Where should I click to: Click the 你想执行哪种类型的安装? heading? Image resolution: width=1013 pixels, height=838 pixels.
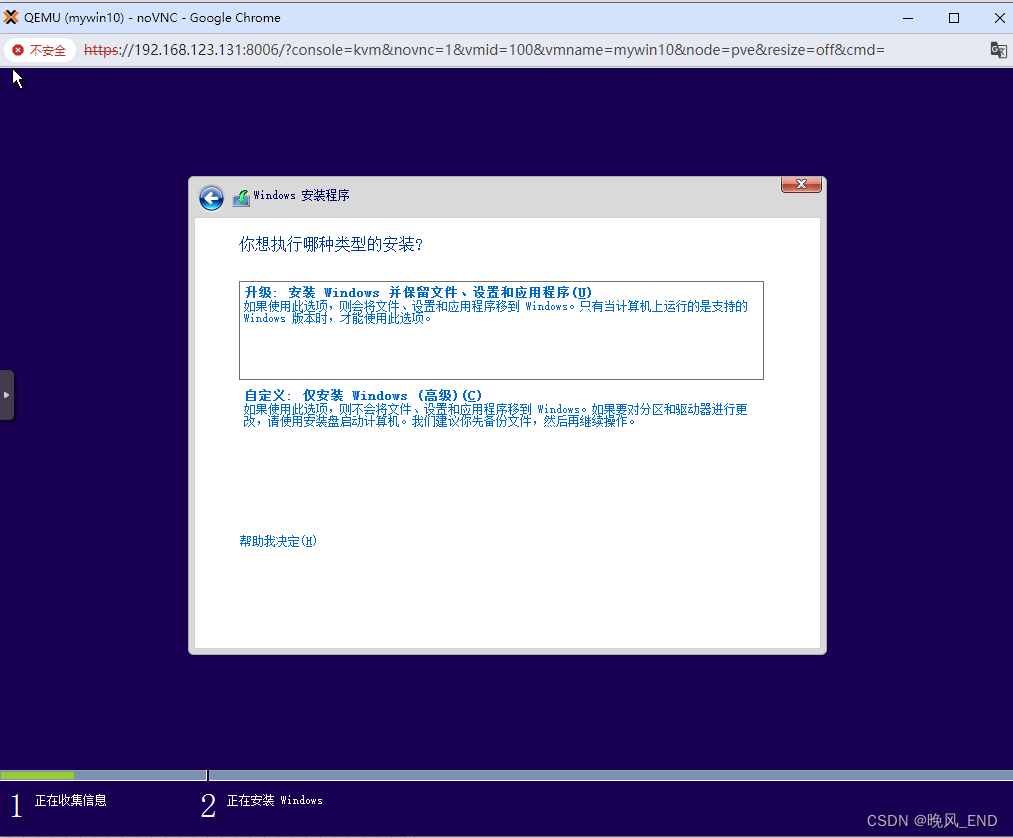[x=331, y=244]
